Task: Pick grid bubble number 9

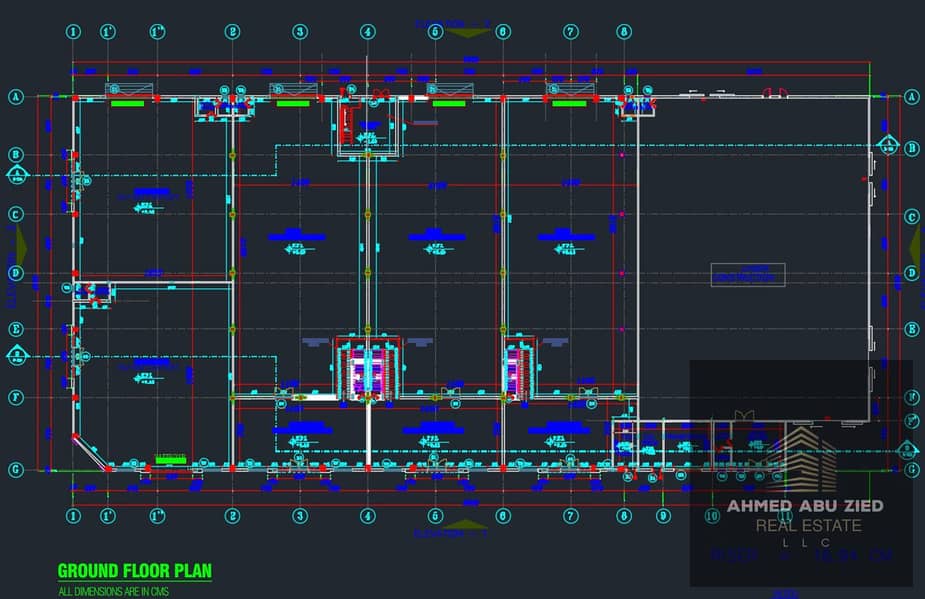Action: pyautogui.click(x=663, y=516)
